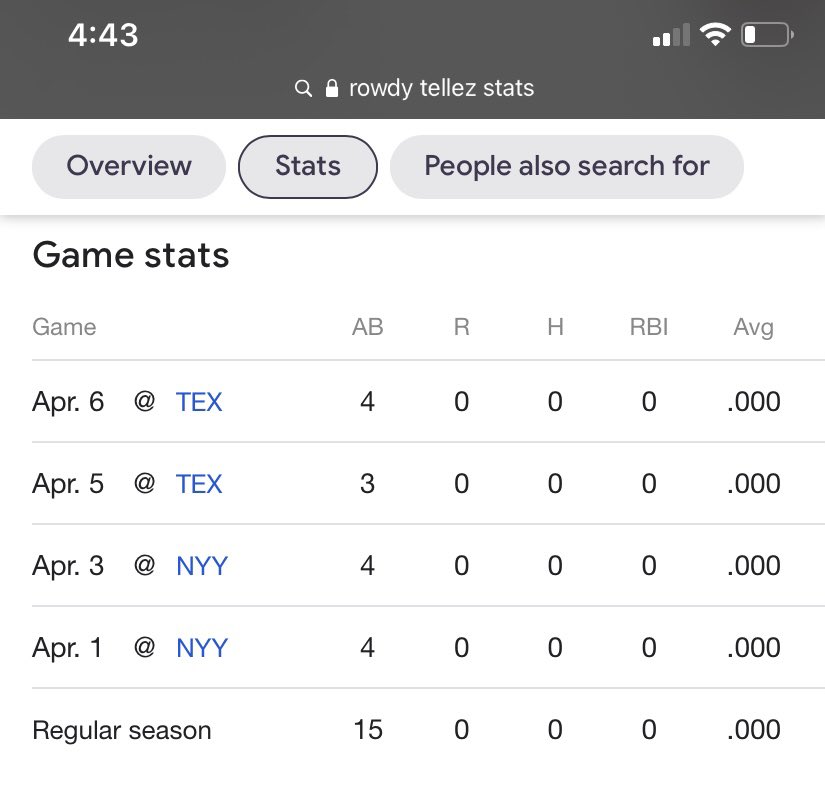This screenshot has height=785, width=825.
Task: Open the TEX link for Apr. 5 game
Action: 199,484
